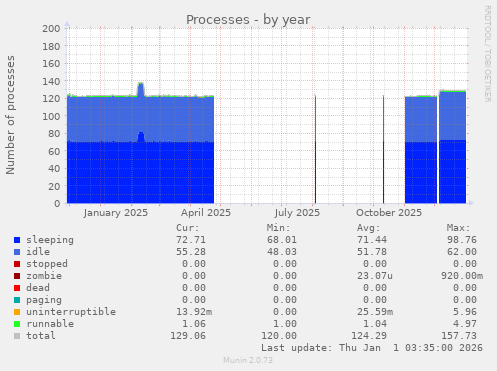Click zombie average value 23.07u
Viewport: 497px width, 371px height.
click(x=375, y=276)
